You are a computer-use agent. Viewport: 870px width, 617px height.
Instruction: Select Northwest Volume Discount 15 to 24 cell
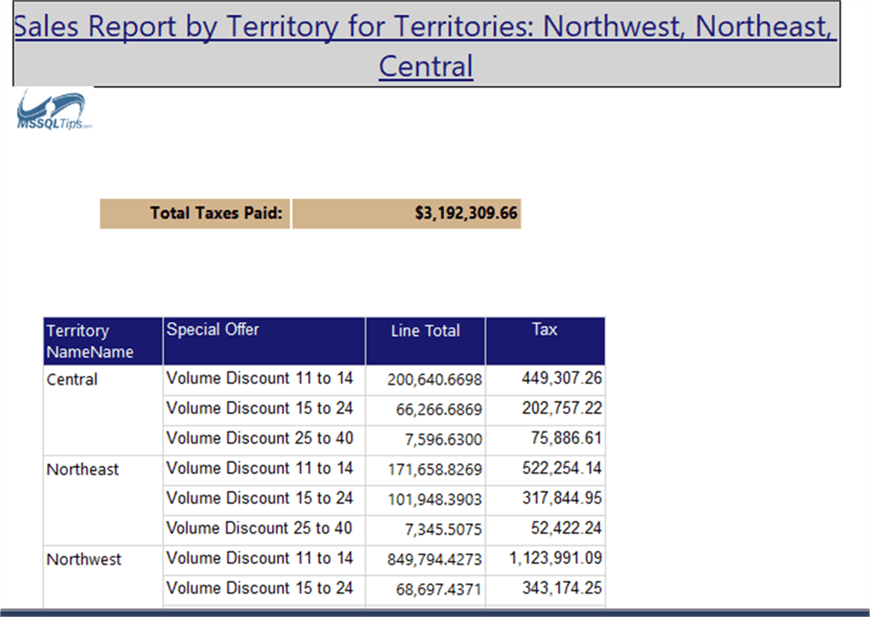pos(264,590)
